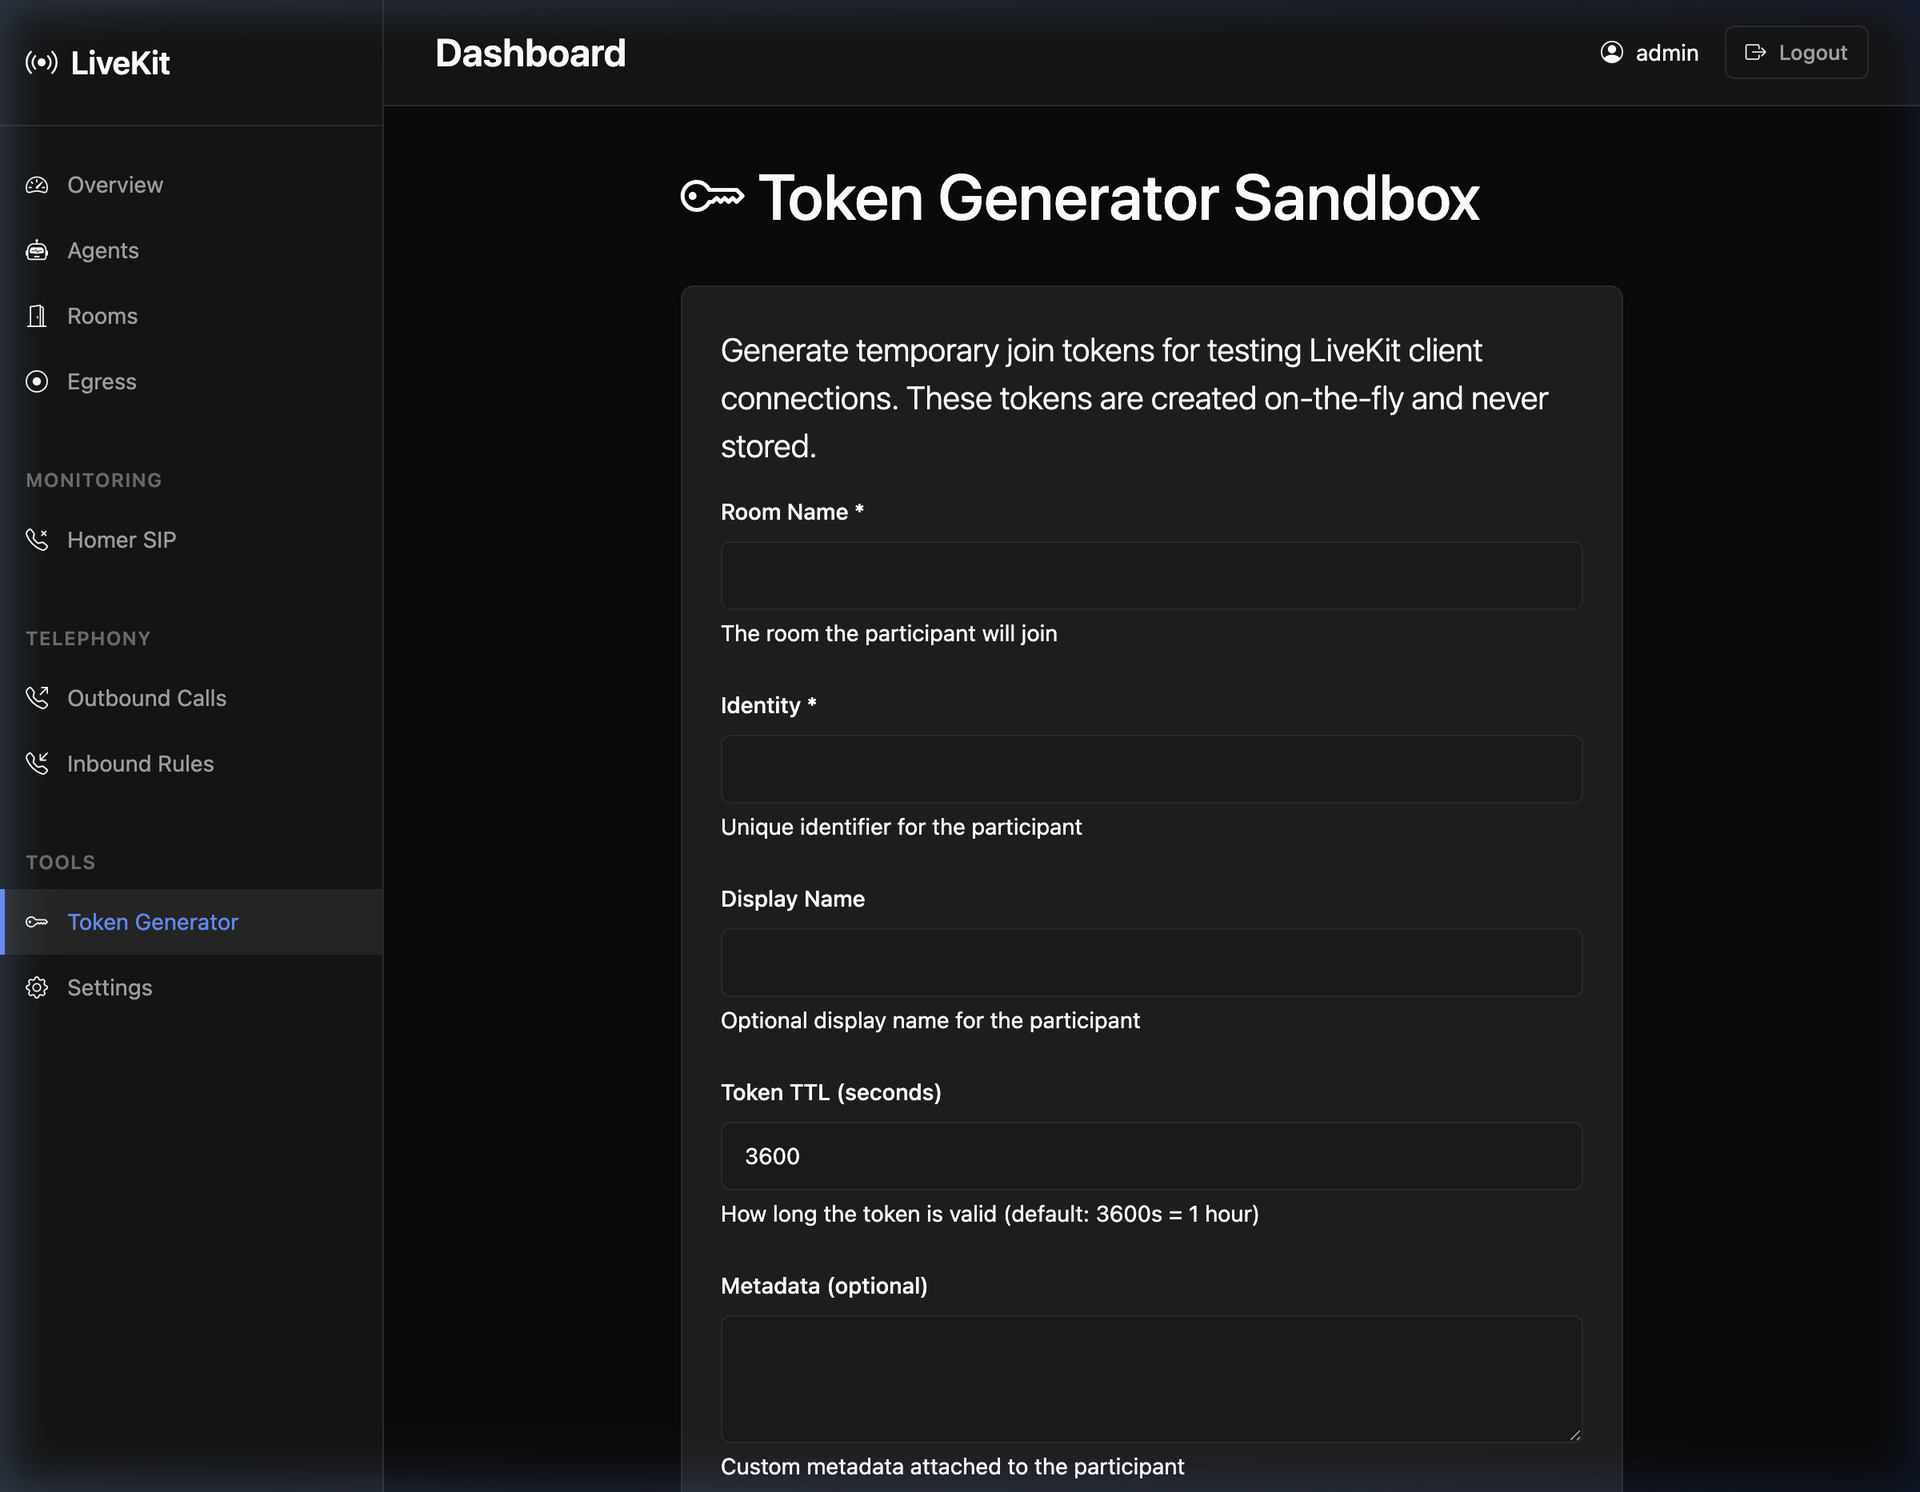The width and height of the screenshot is (1920, 1492).
Task: Click the 'Token TTL (seconds)' label
Action: coord(831,1092)
